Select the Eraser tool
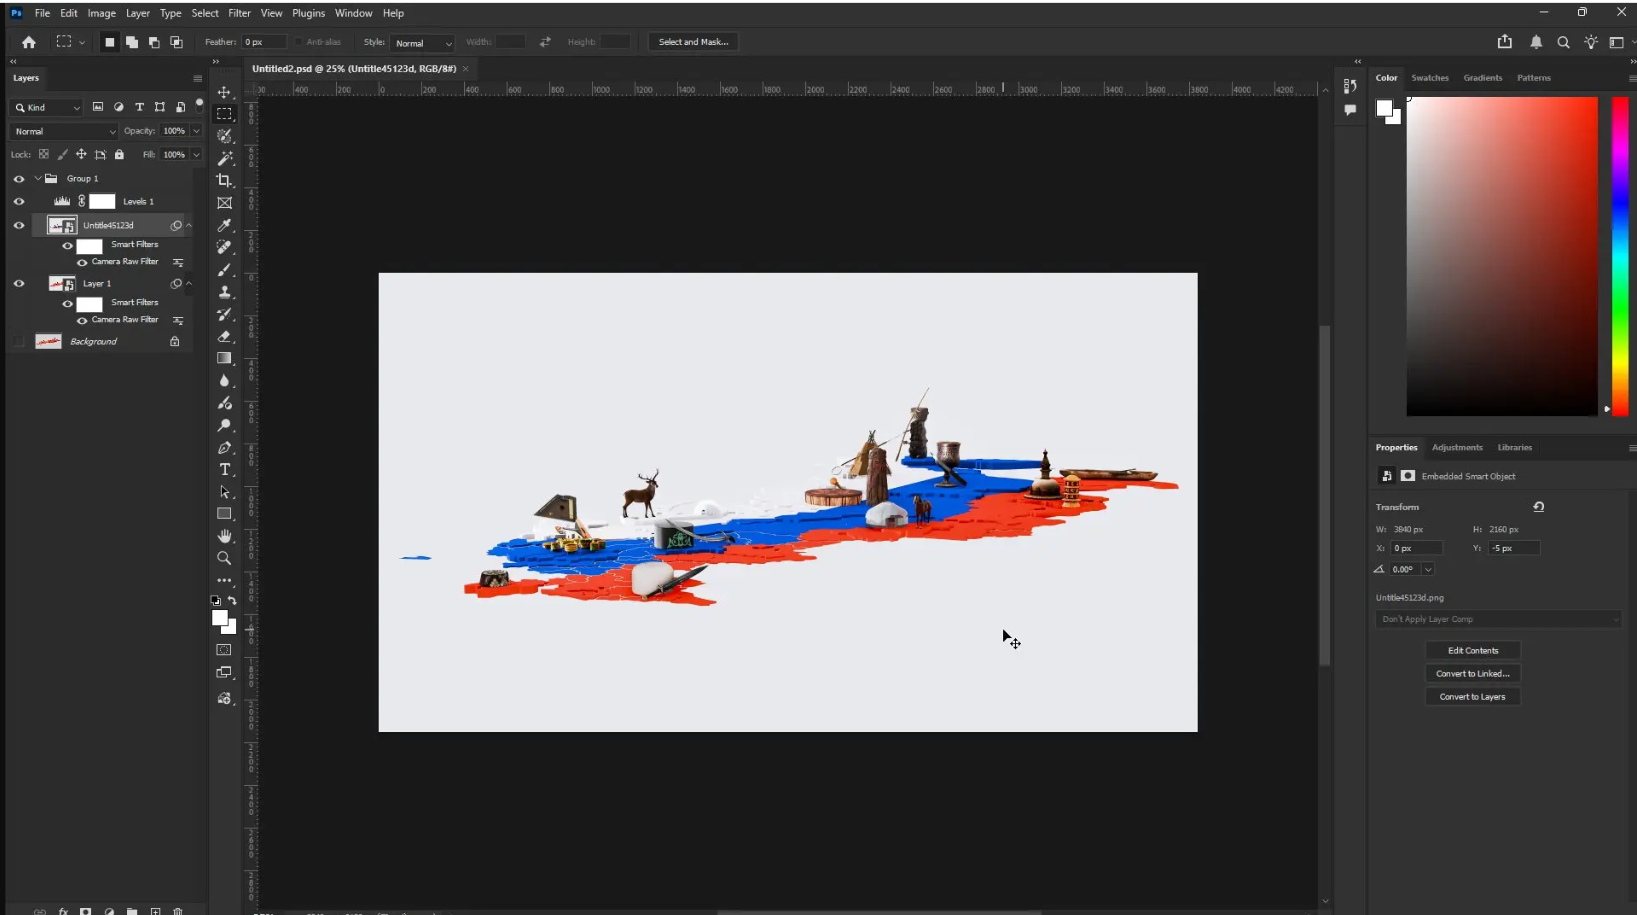The height and width of the screenshot is (915, 1637). pyautogui.click(x=224, y=336)
